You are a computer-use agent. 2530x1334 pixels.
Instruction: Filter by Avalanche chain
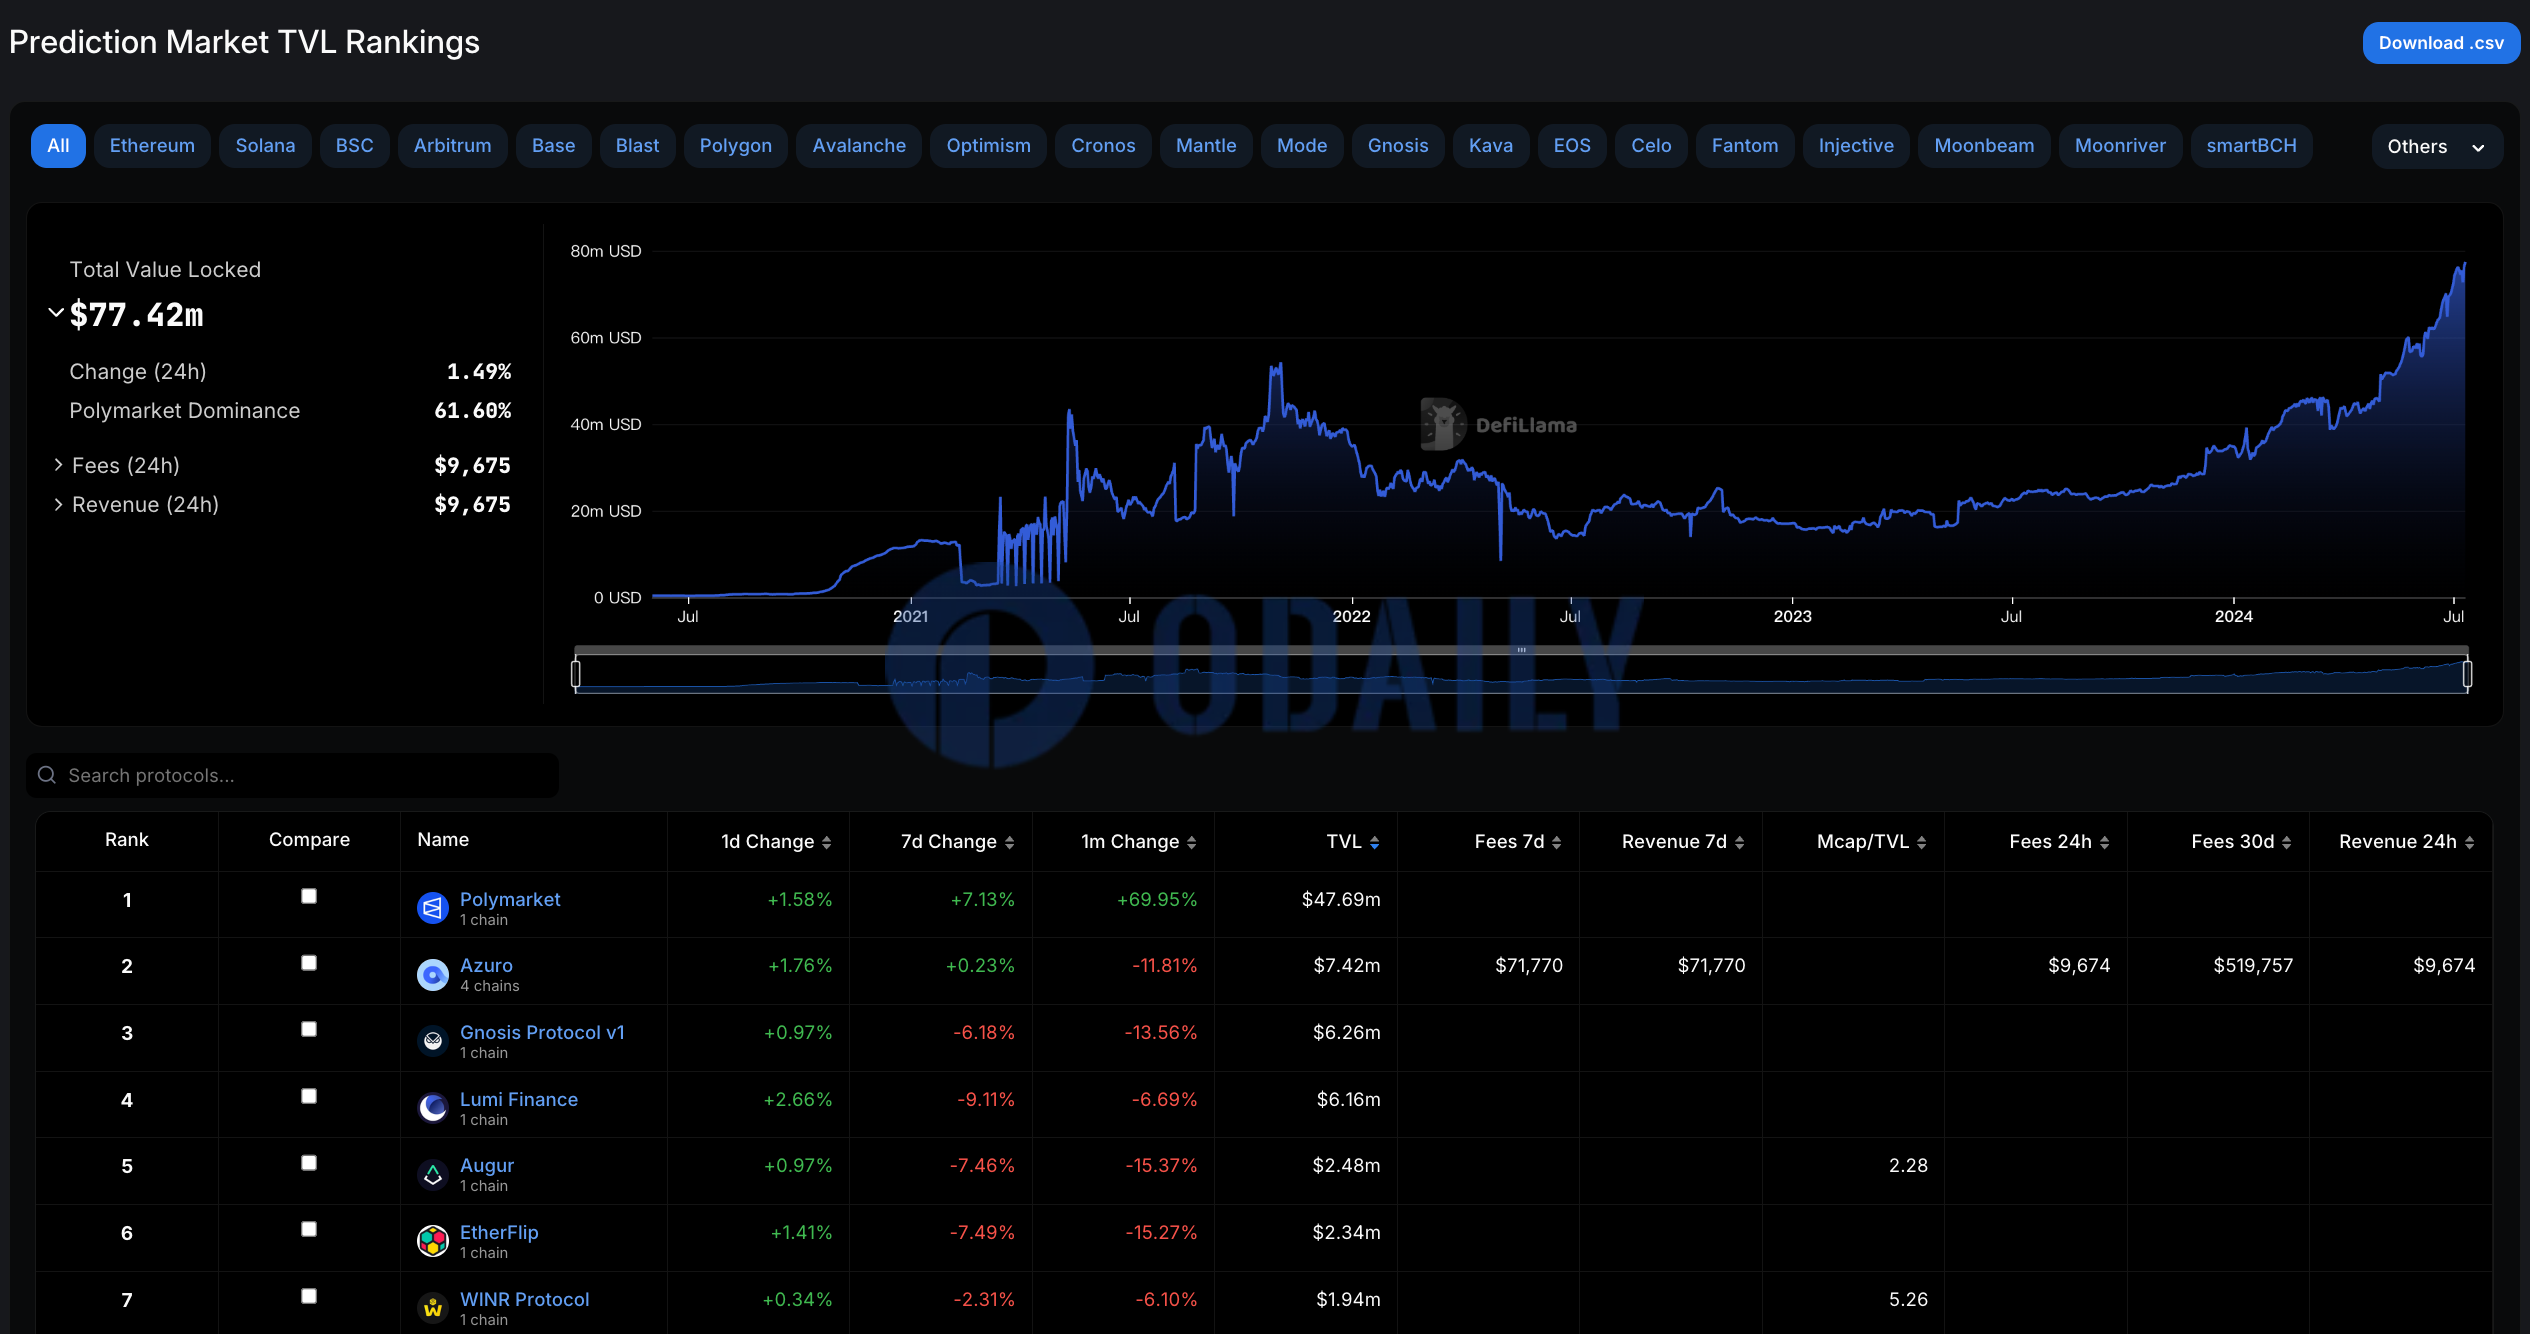click(x=859, y=146)
